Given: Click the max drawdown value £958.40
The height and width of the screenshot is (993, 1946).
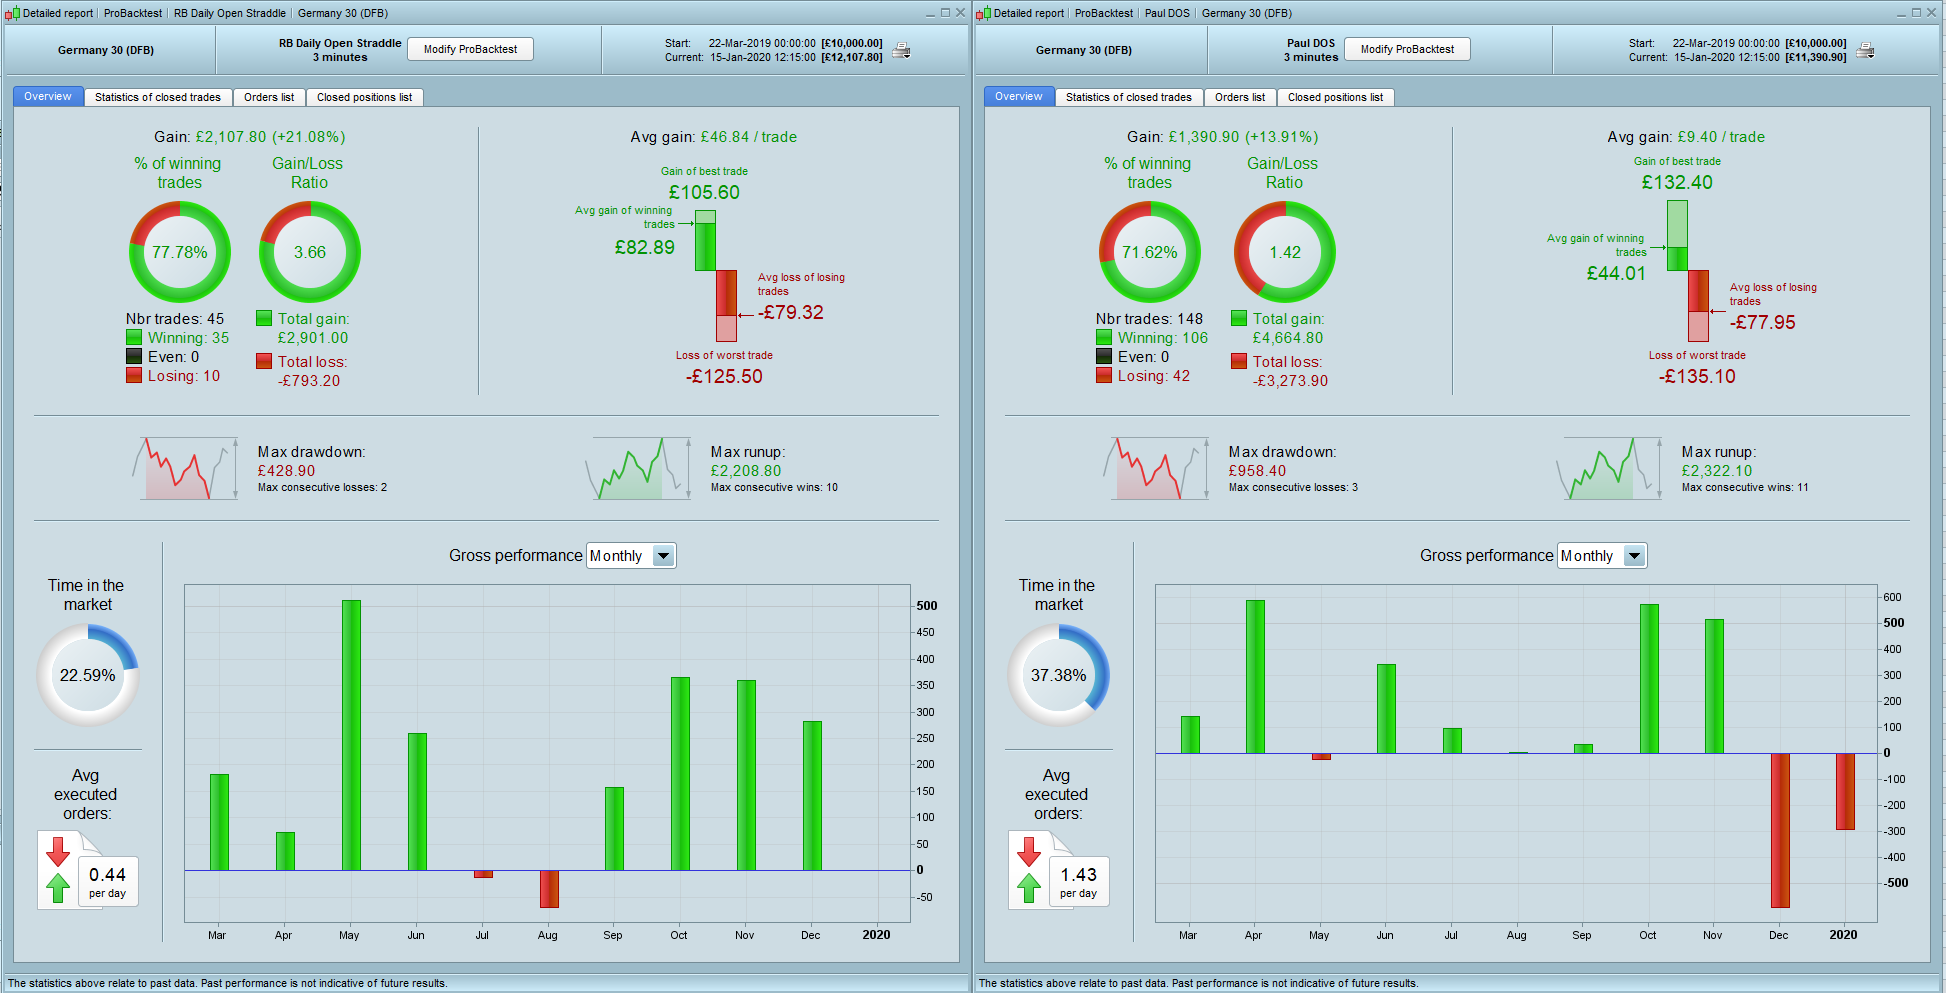Looking at the screenshot, I should (1257, 471).
